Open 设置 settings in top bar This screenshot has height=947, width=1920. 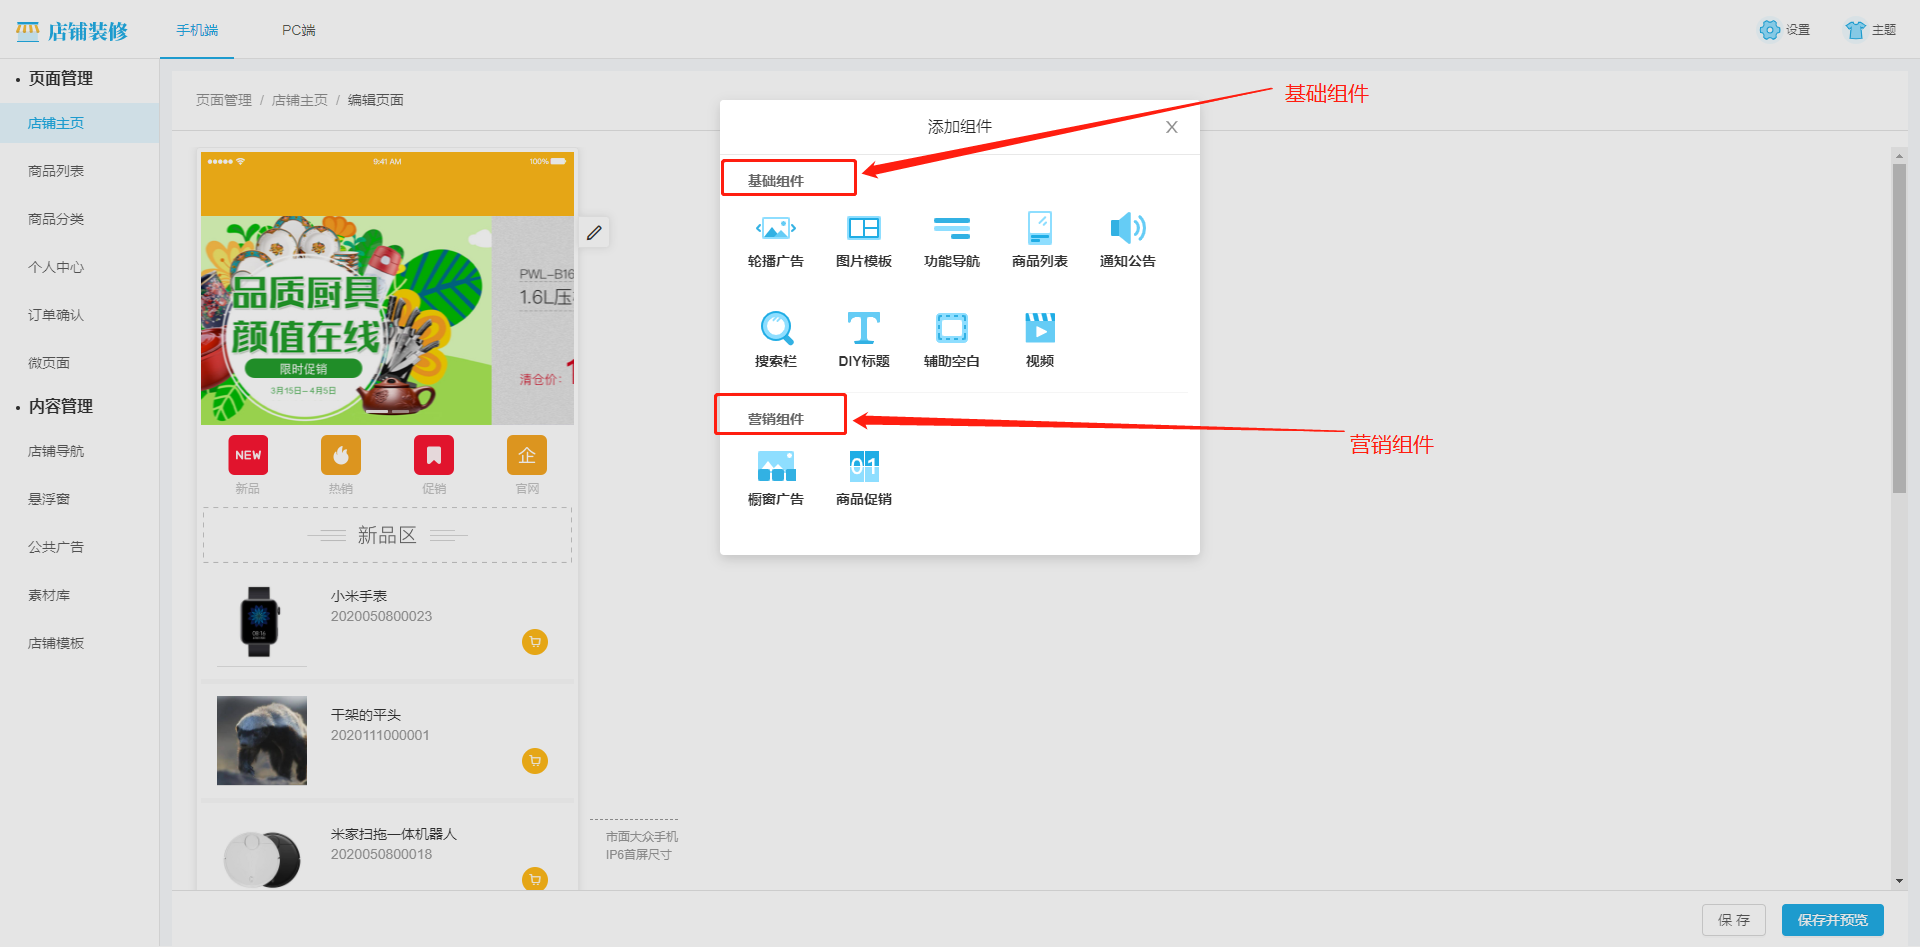coord(1785,30)
